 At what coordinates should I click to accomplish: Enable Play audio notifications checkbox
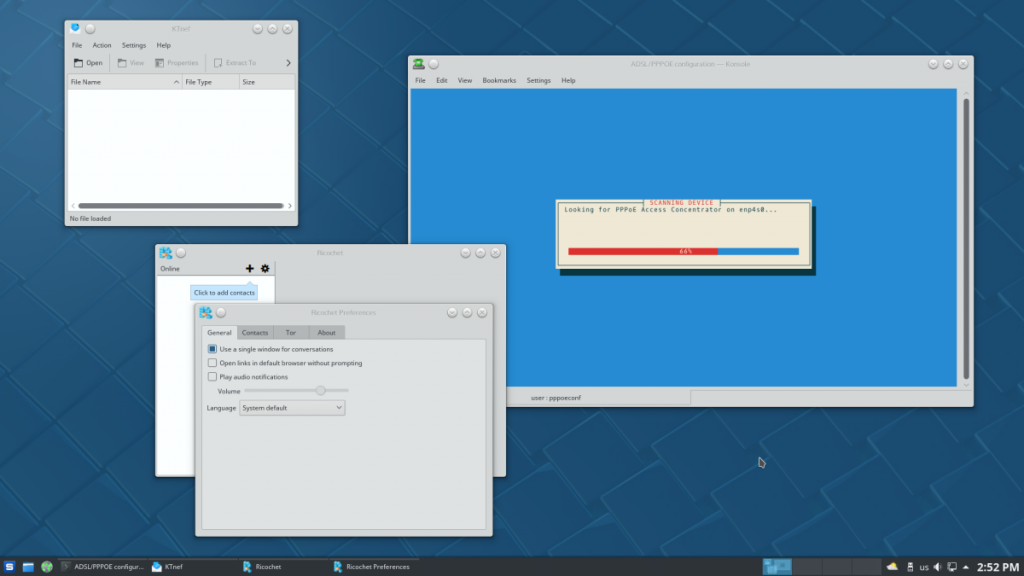(x=212, y=377)
